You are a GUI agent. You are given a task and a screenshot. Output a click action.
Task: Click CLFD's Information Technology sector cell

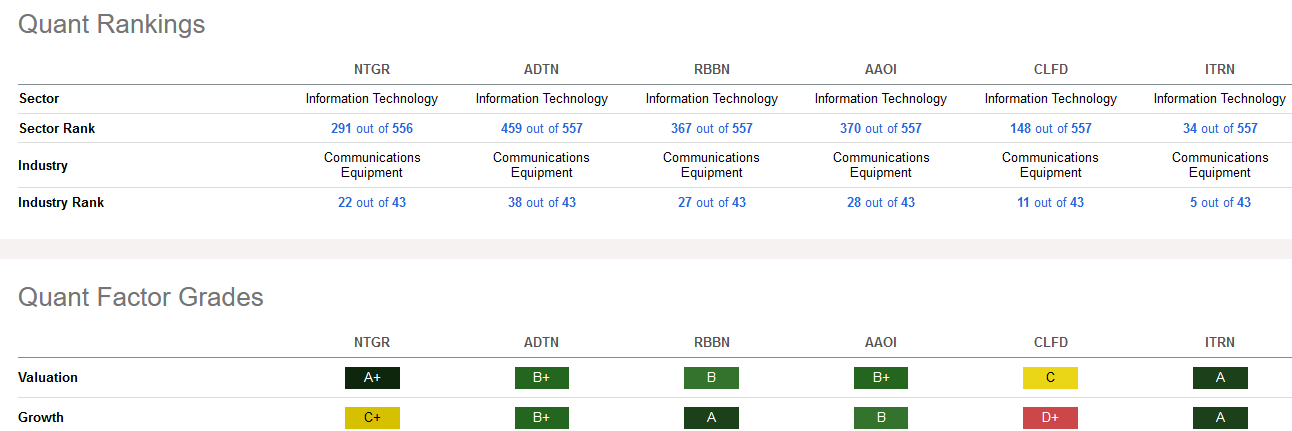pyautogui.click(x=1051, y=98)
